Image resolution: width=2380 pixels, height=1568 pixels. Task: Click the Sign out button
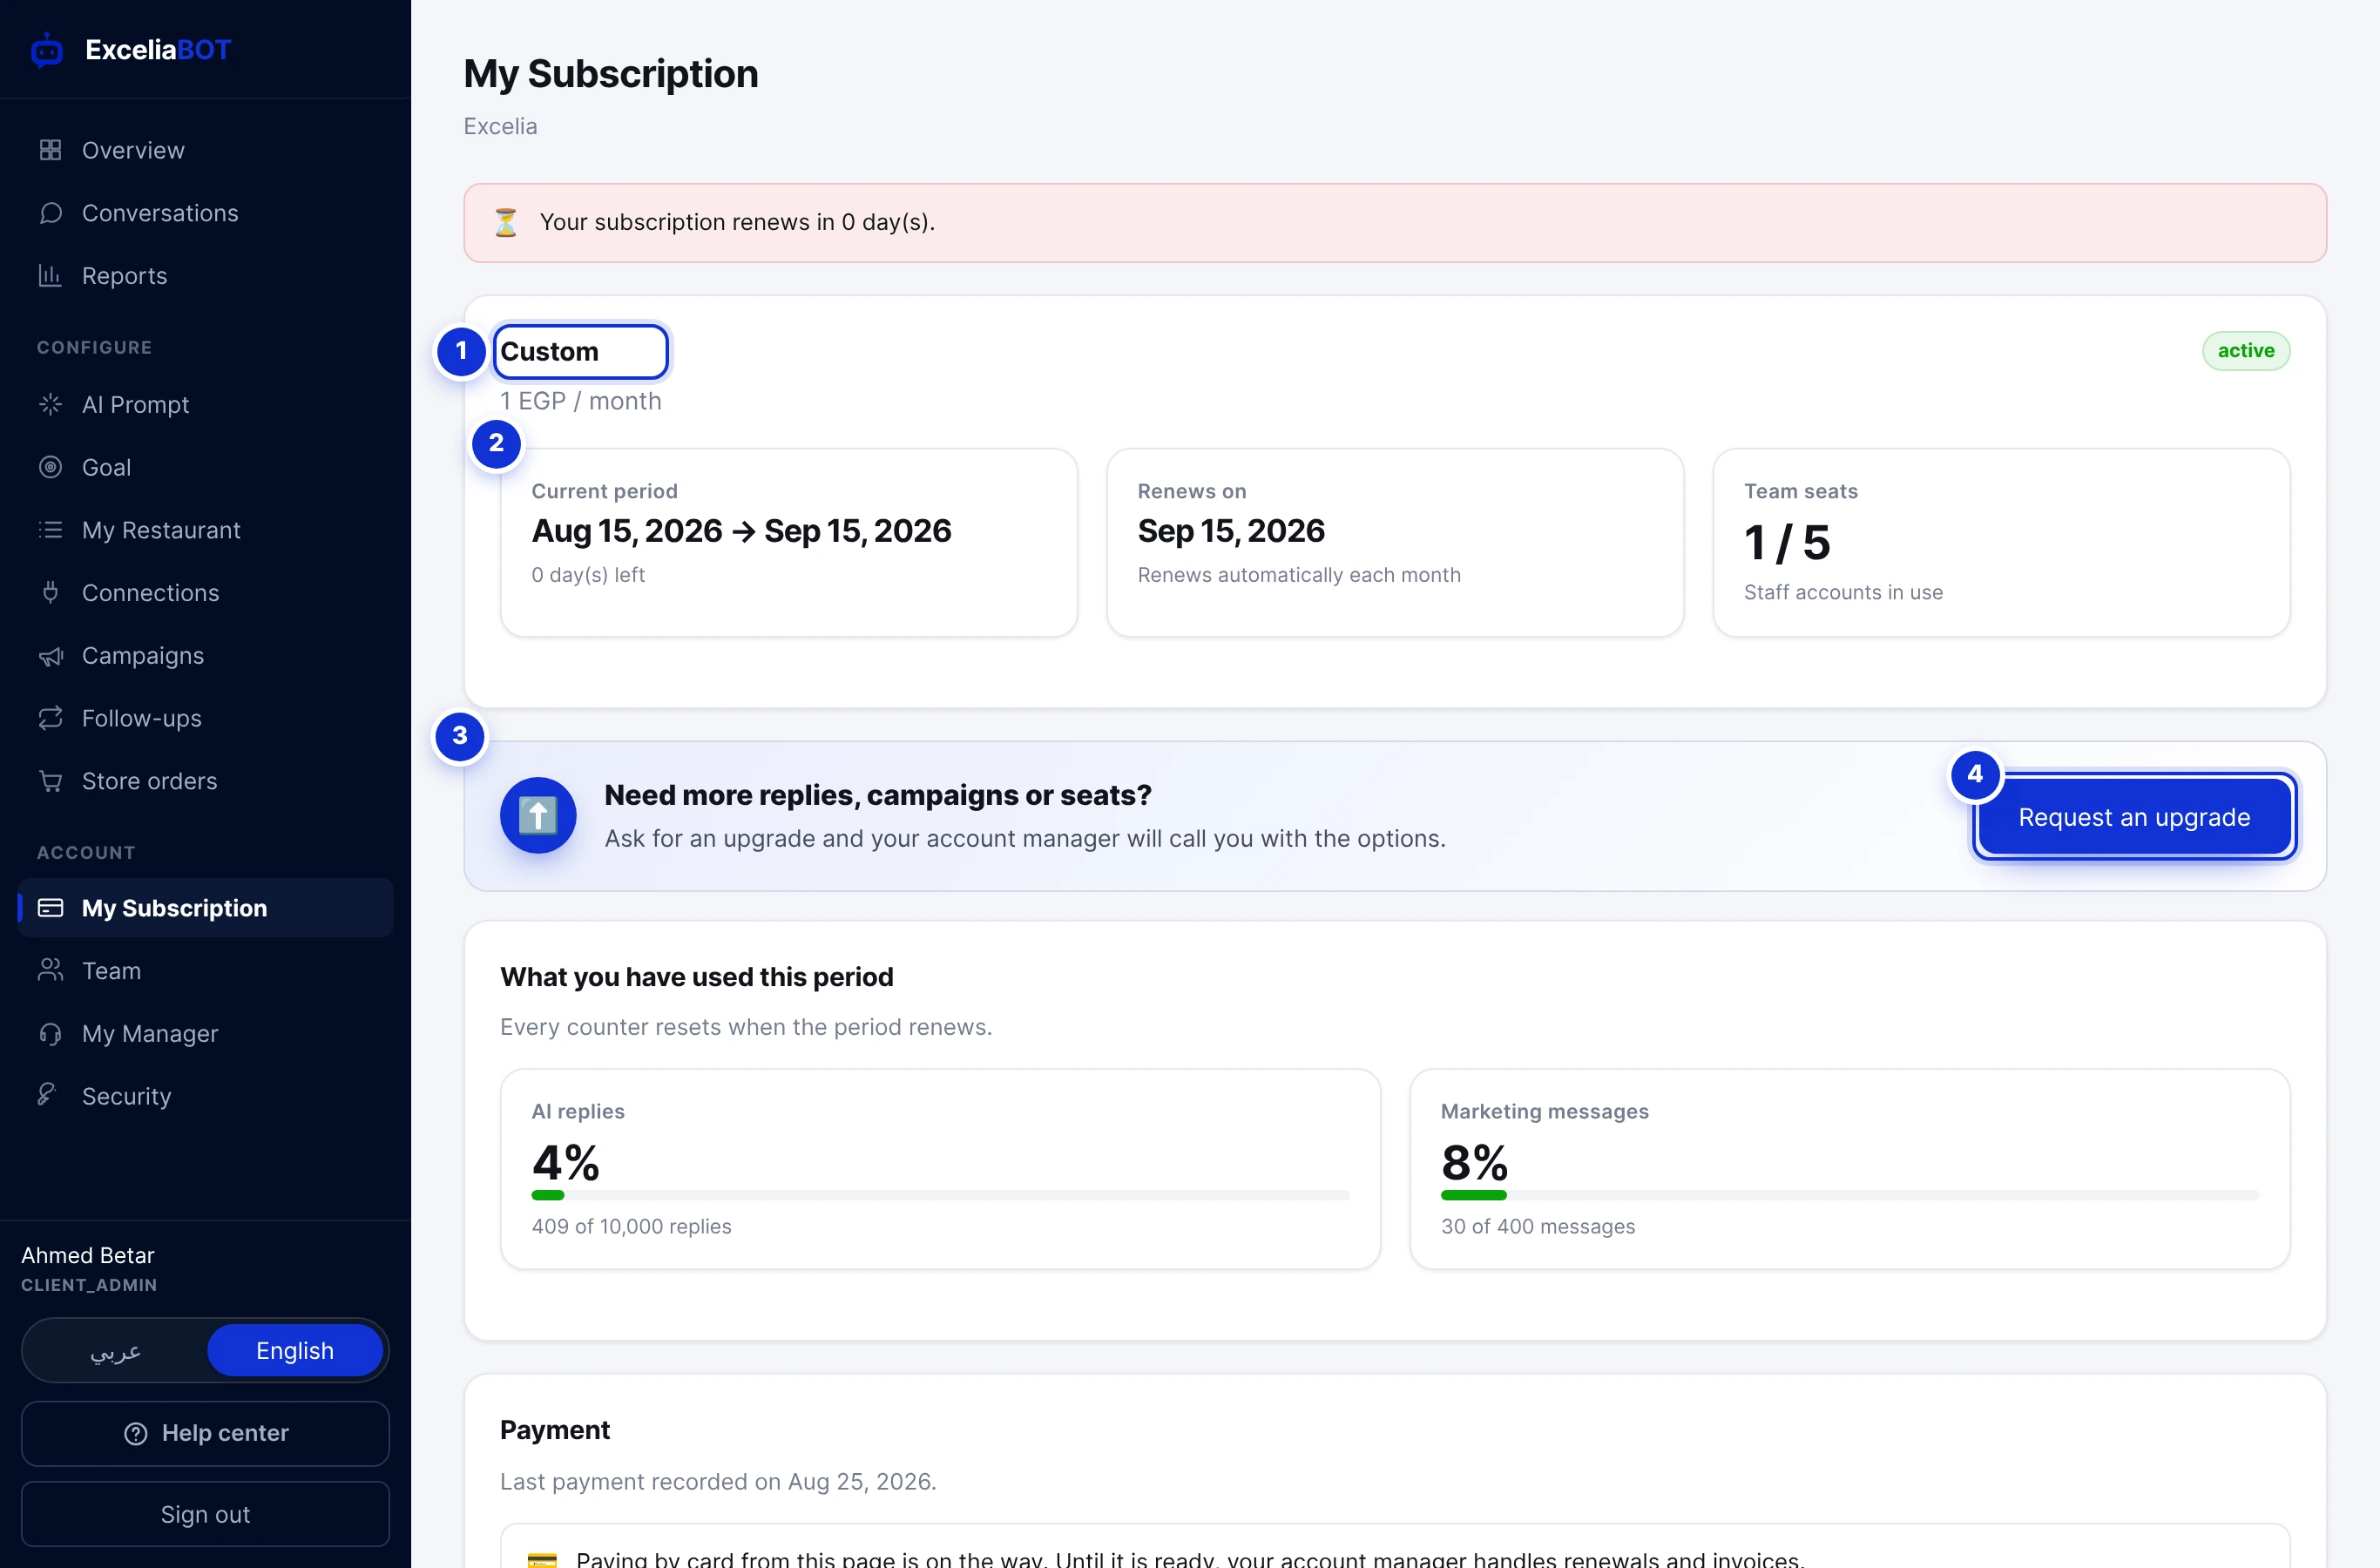(x=205, y=1514)
